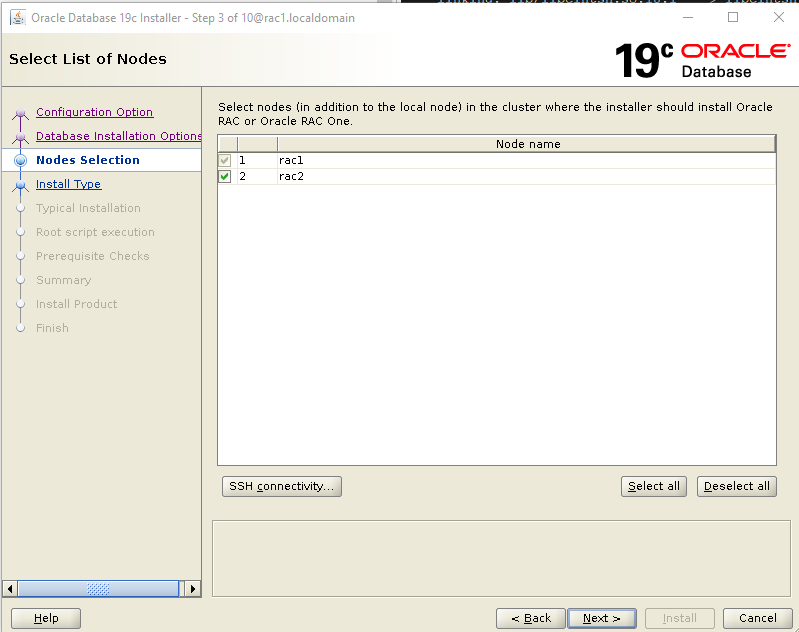Click the sidebar scrollbar right arrow
Viewport: 799px width, 632px height.
click(x=193, y=589)
